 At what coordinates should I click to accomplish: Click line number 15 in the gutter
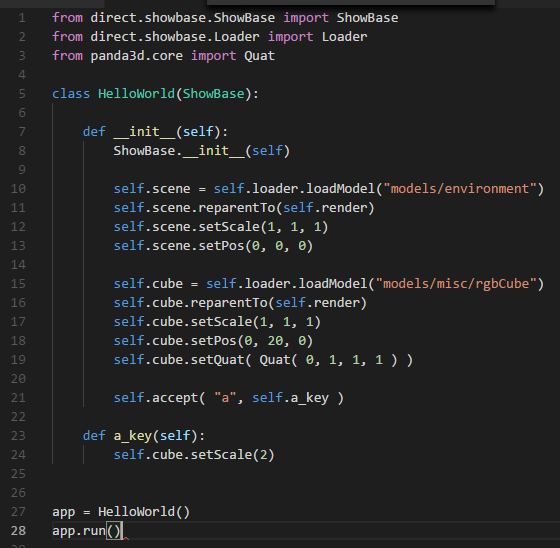tap(18, 284)
